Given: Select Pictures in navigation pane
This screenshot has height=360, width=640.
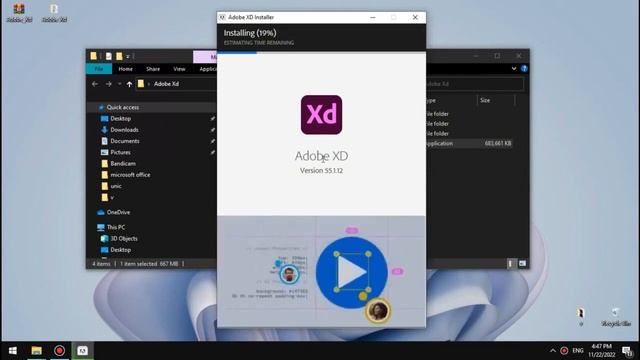Looking at the screenshot, I should click(x=120, y=152).
